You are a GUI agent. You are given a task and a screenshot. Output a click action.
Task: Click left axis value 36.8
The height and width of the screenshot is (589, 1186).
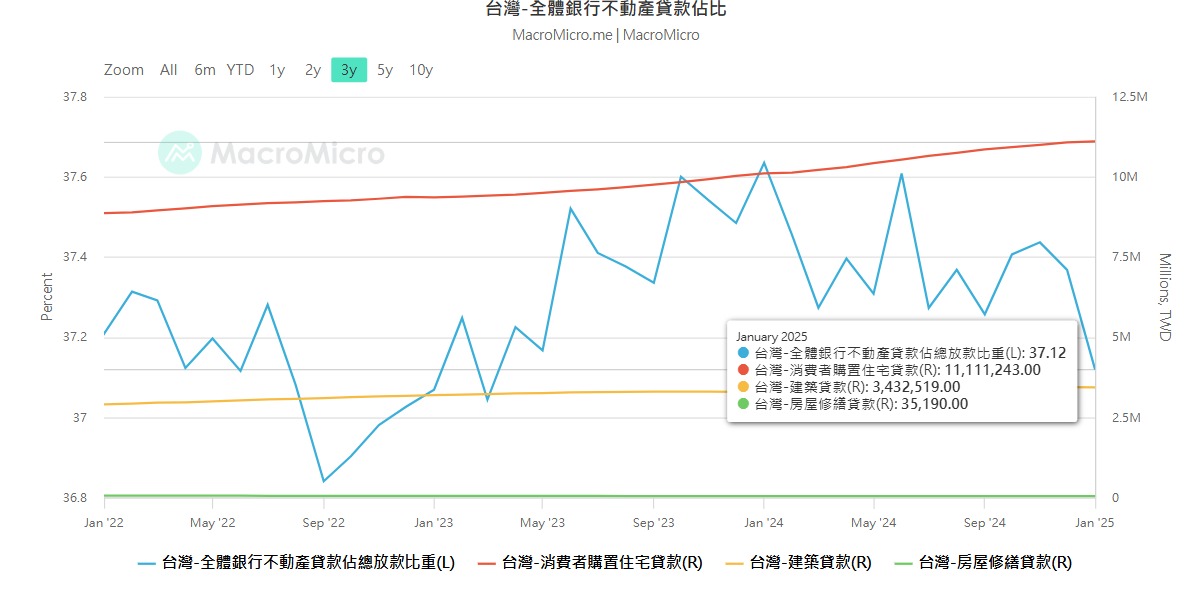click(x=74, y=498)
